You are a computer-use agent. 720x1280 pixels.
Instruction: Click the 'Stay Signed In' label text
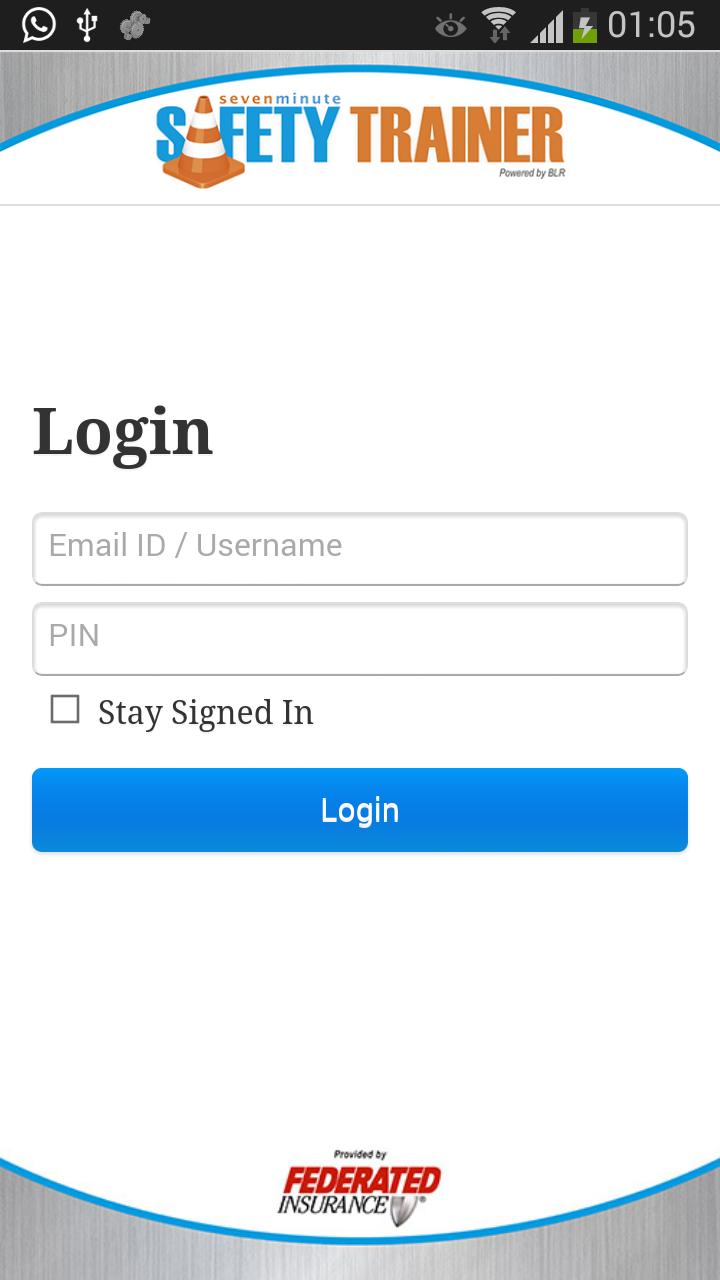point(205,712)
